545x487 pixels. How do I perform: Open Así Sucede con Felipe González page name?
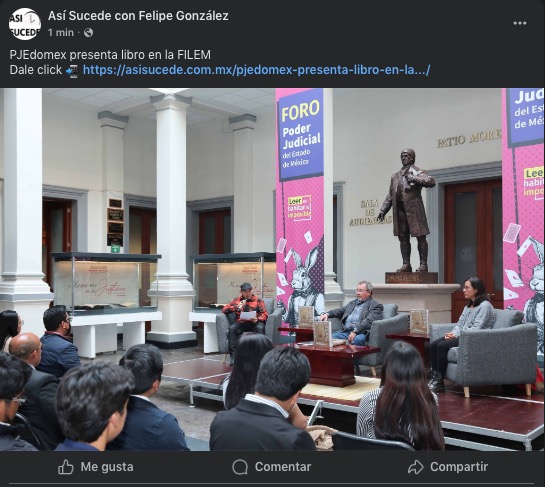(138, 16)
